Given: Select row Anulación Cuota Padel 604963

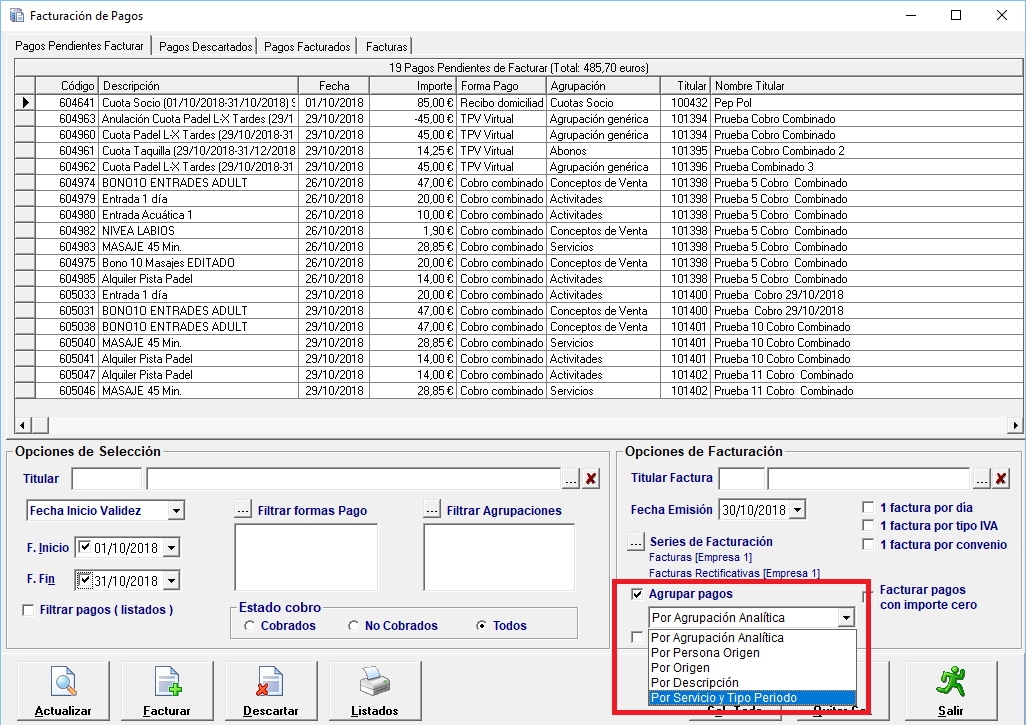Looking at the screenshot, I should pyautogui.click(x=519, y=119).
